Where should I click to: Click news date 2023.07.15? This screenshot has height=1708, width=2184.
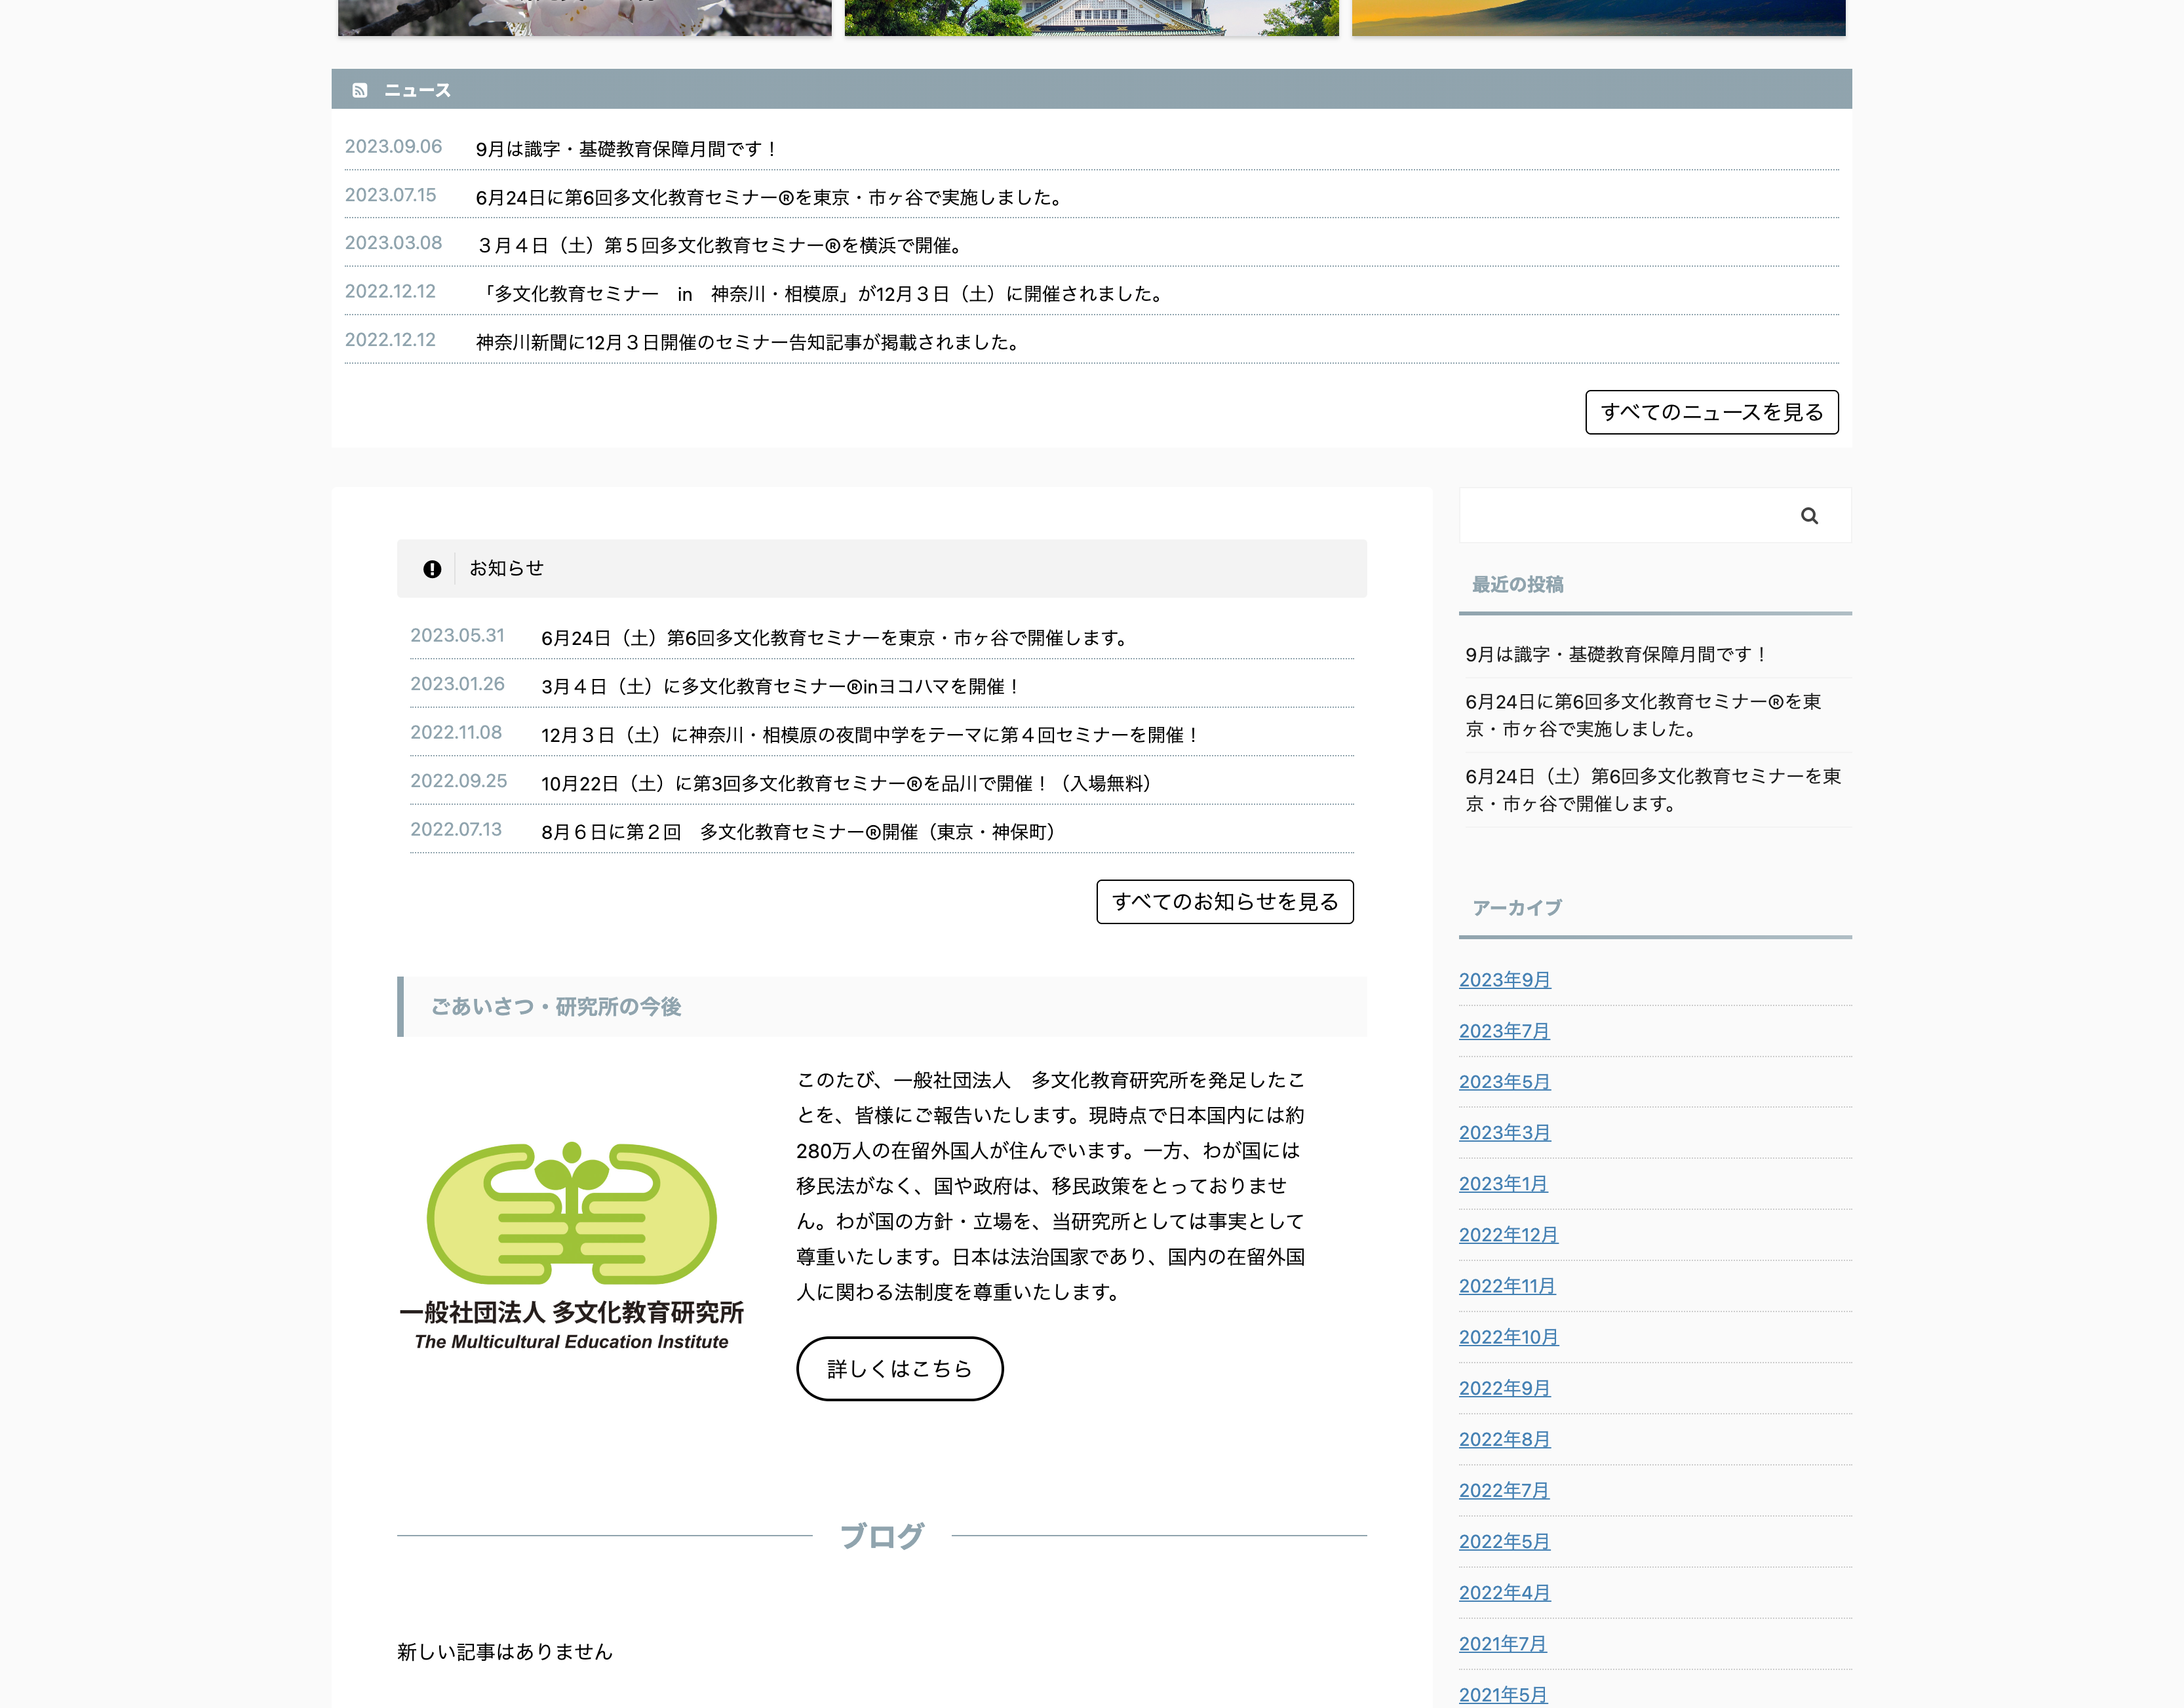tap(390, 195)
